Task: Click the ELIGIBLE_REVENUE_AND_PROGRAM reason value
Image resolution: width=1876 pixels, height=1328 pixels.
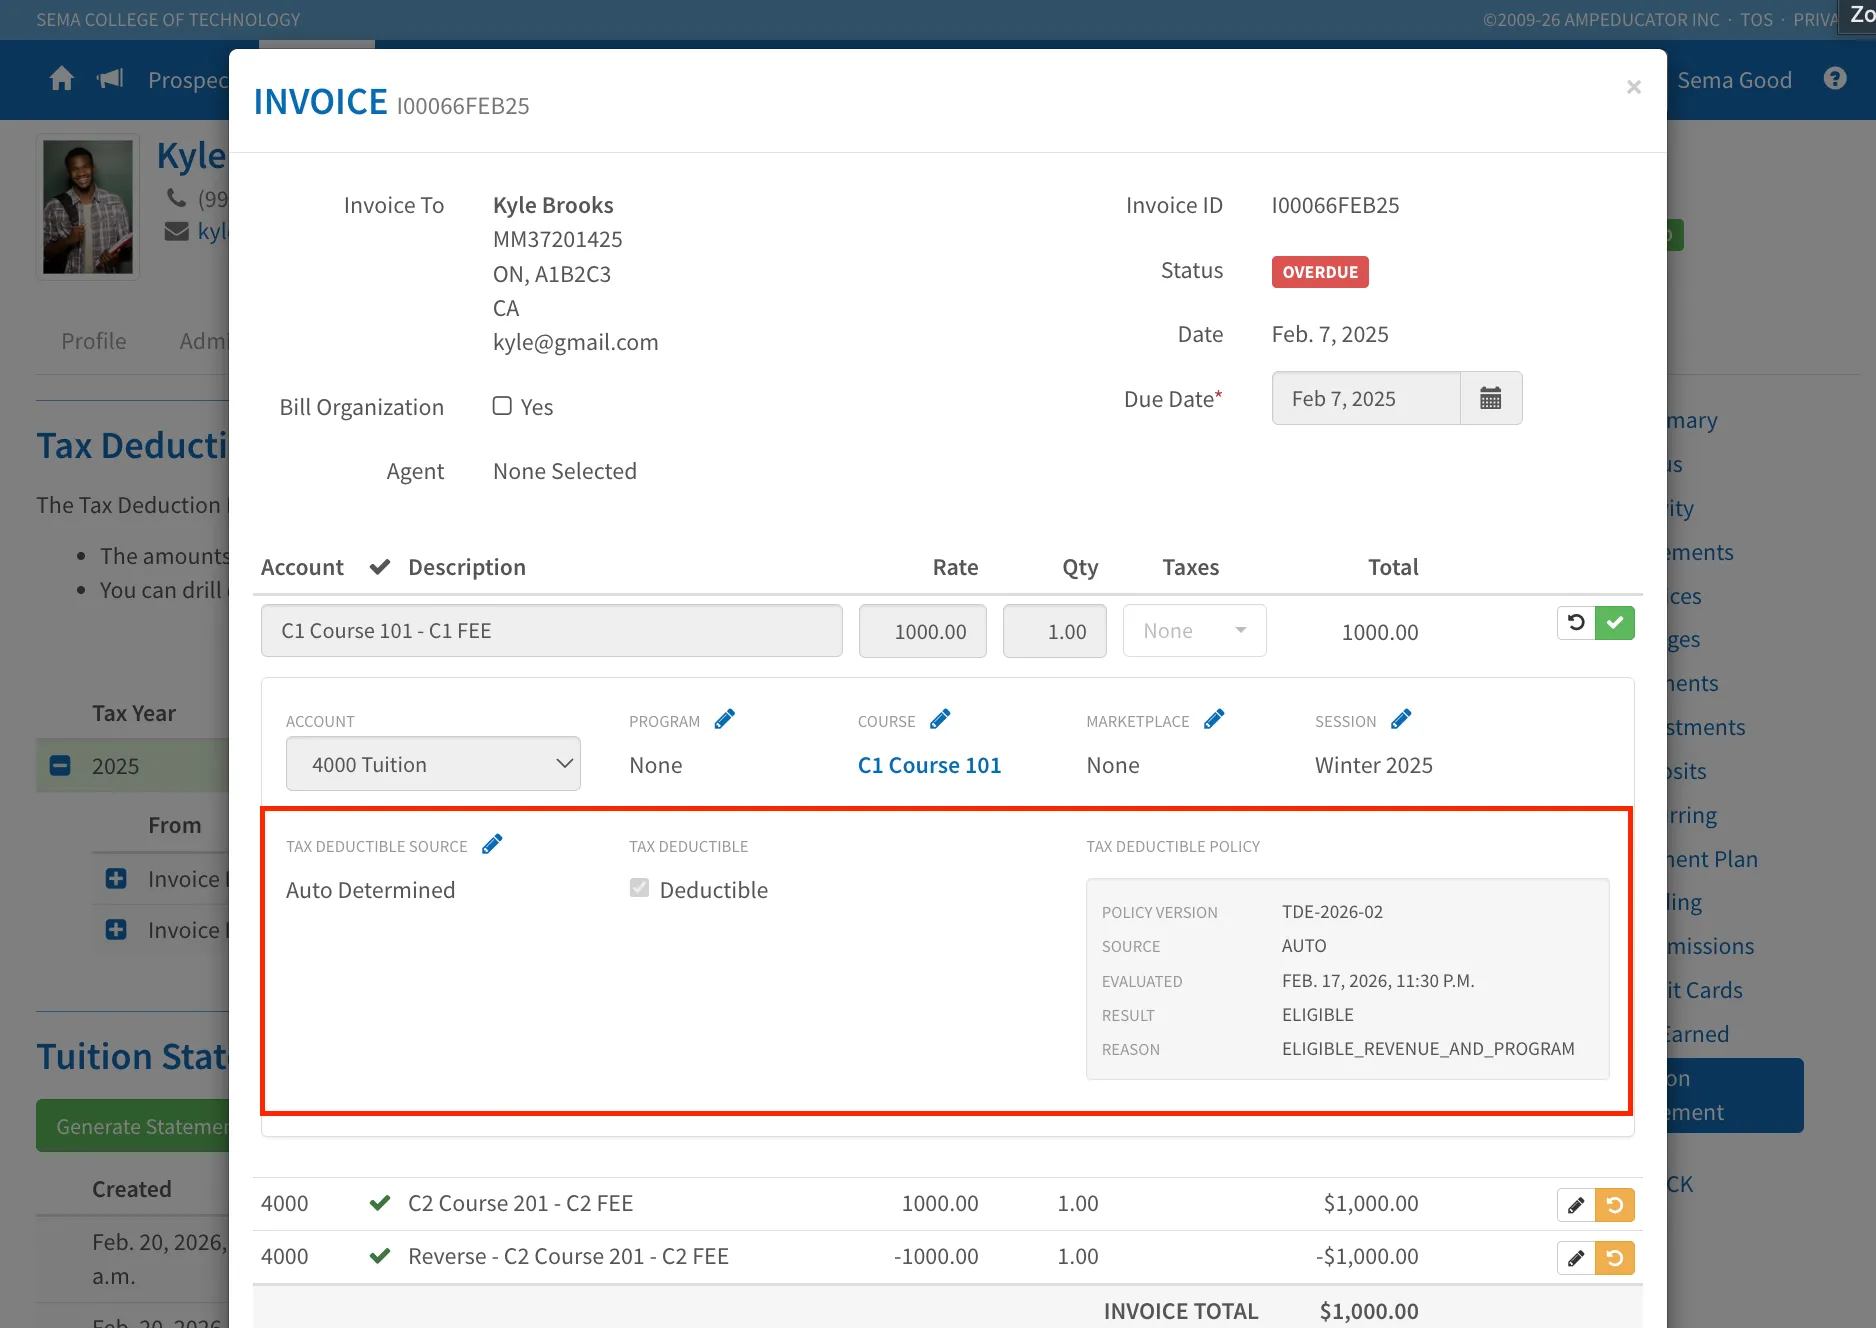Action: coord(1428,1049)
